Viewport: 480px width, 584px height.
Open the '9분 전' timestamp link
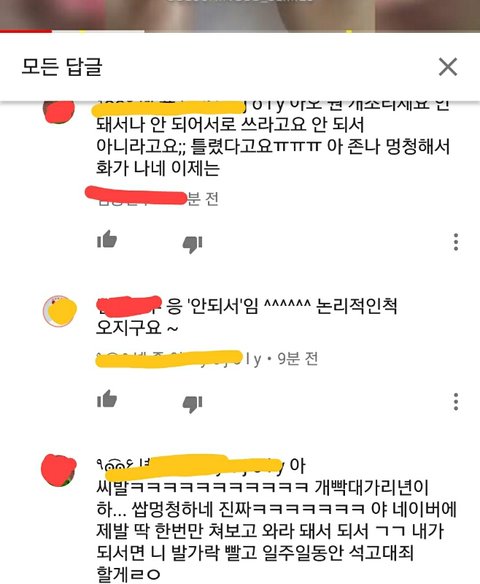coord(298,359)
